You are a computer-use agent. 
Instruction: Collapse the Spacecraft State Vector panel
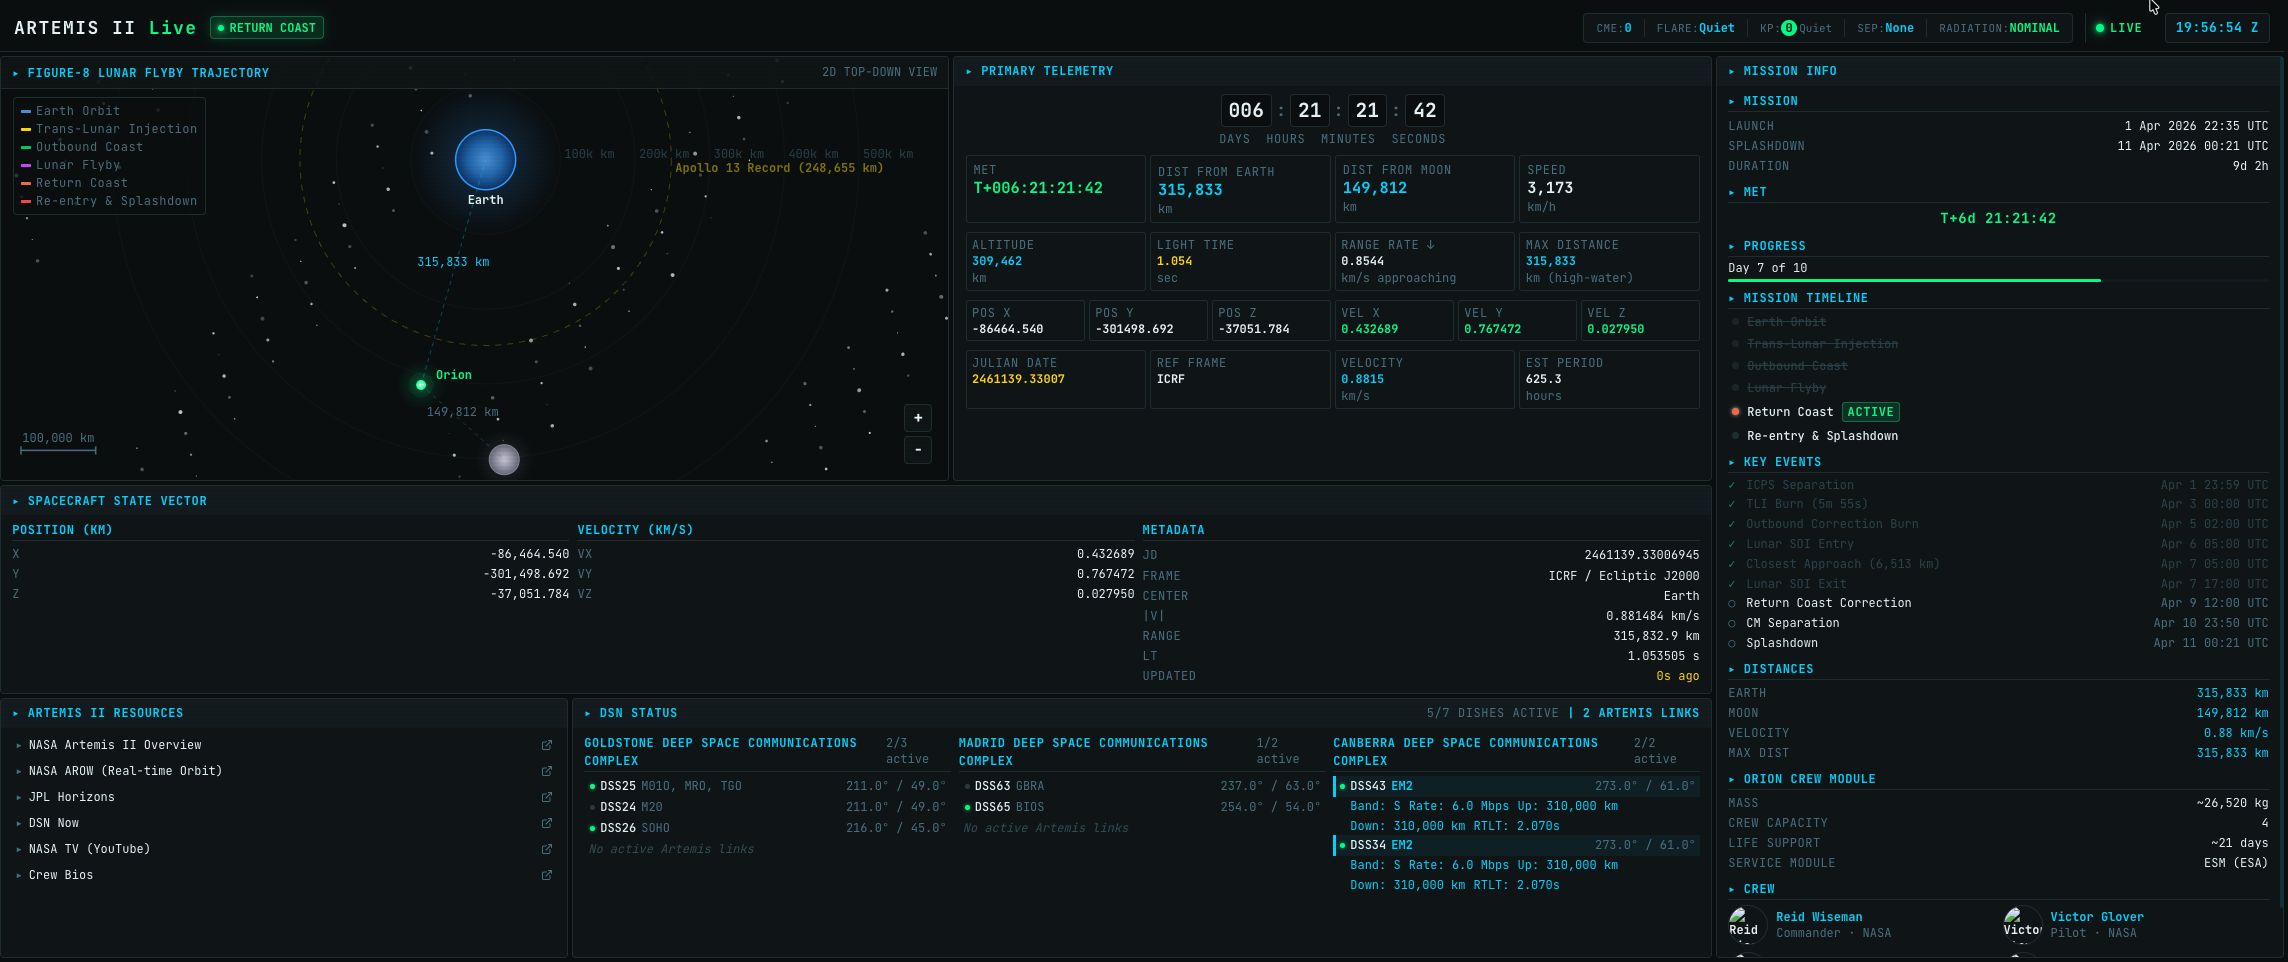click(16, 501)
